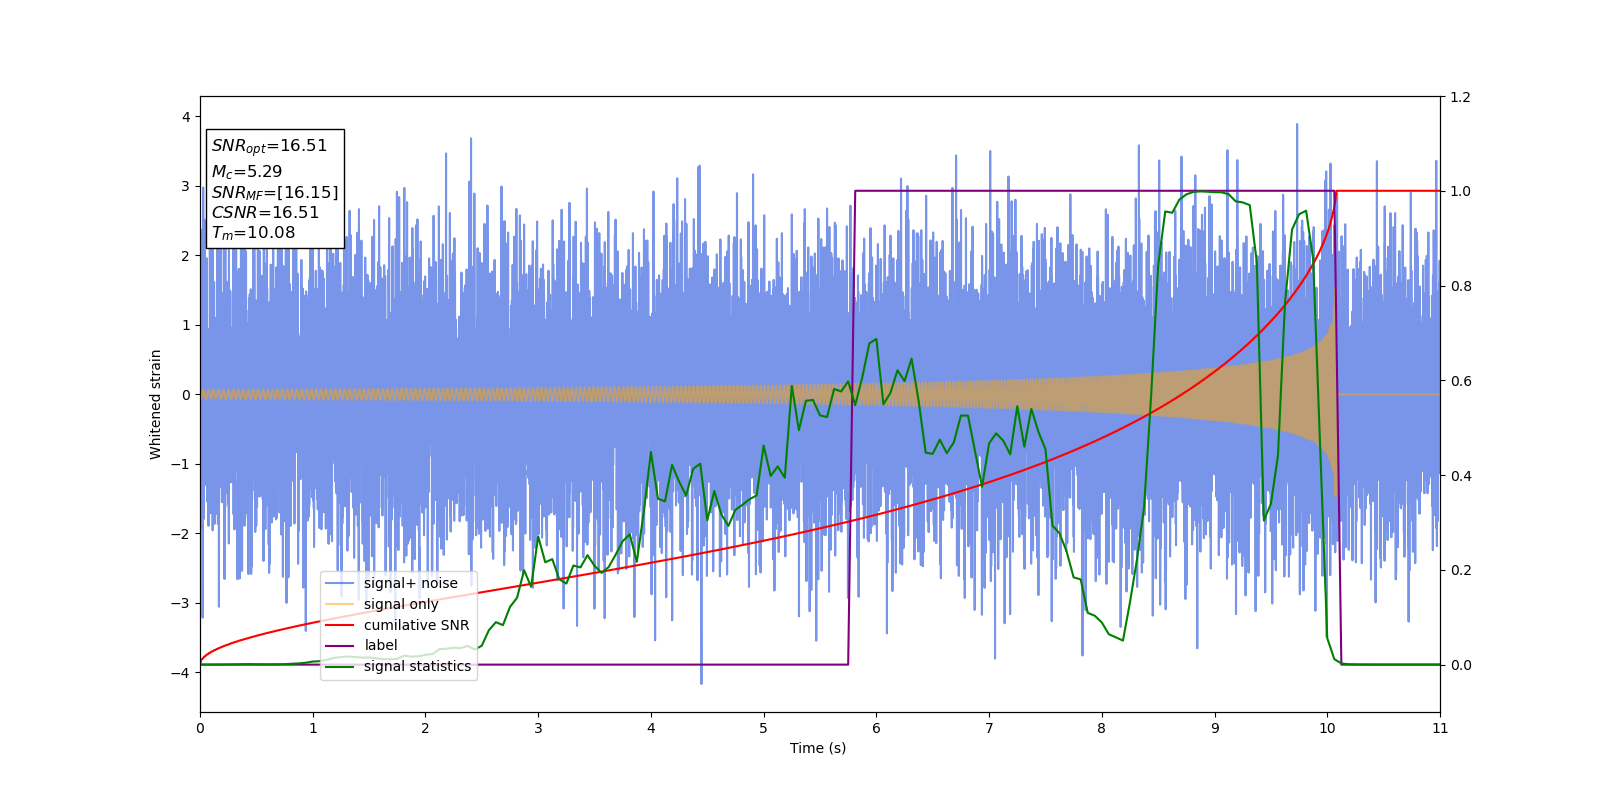Click the x-axis tick label 5
Viewport: 1600px width, 800px height.
tap(764, 728)
